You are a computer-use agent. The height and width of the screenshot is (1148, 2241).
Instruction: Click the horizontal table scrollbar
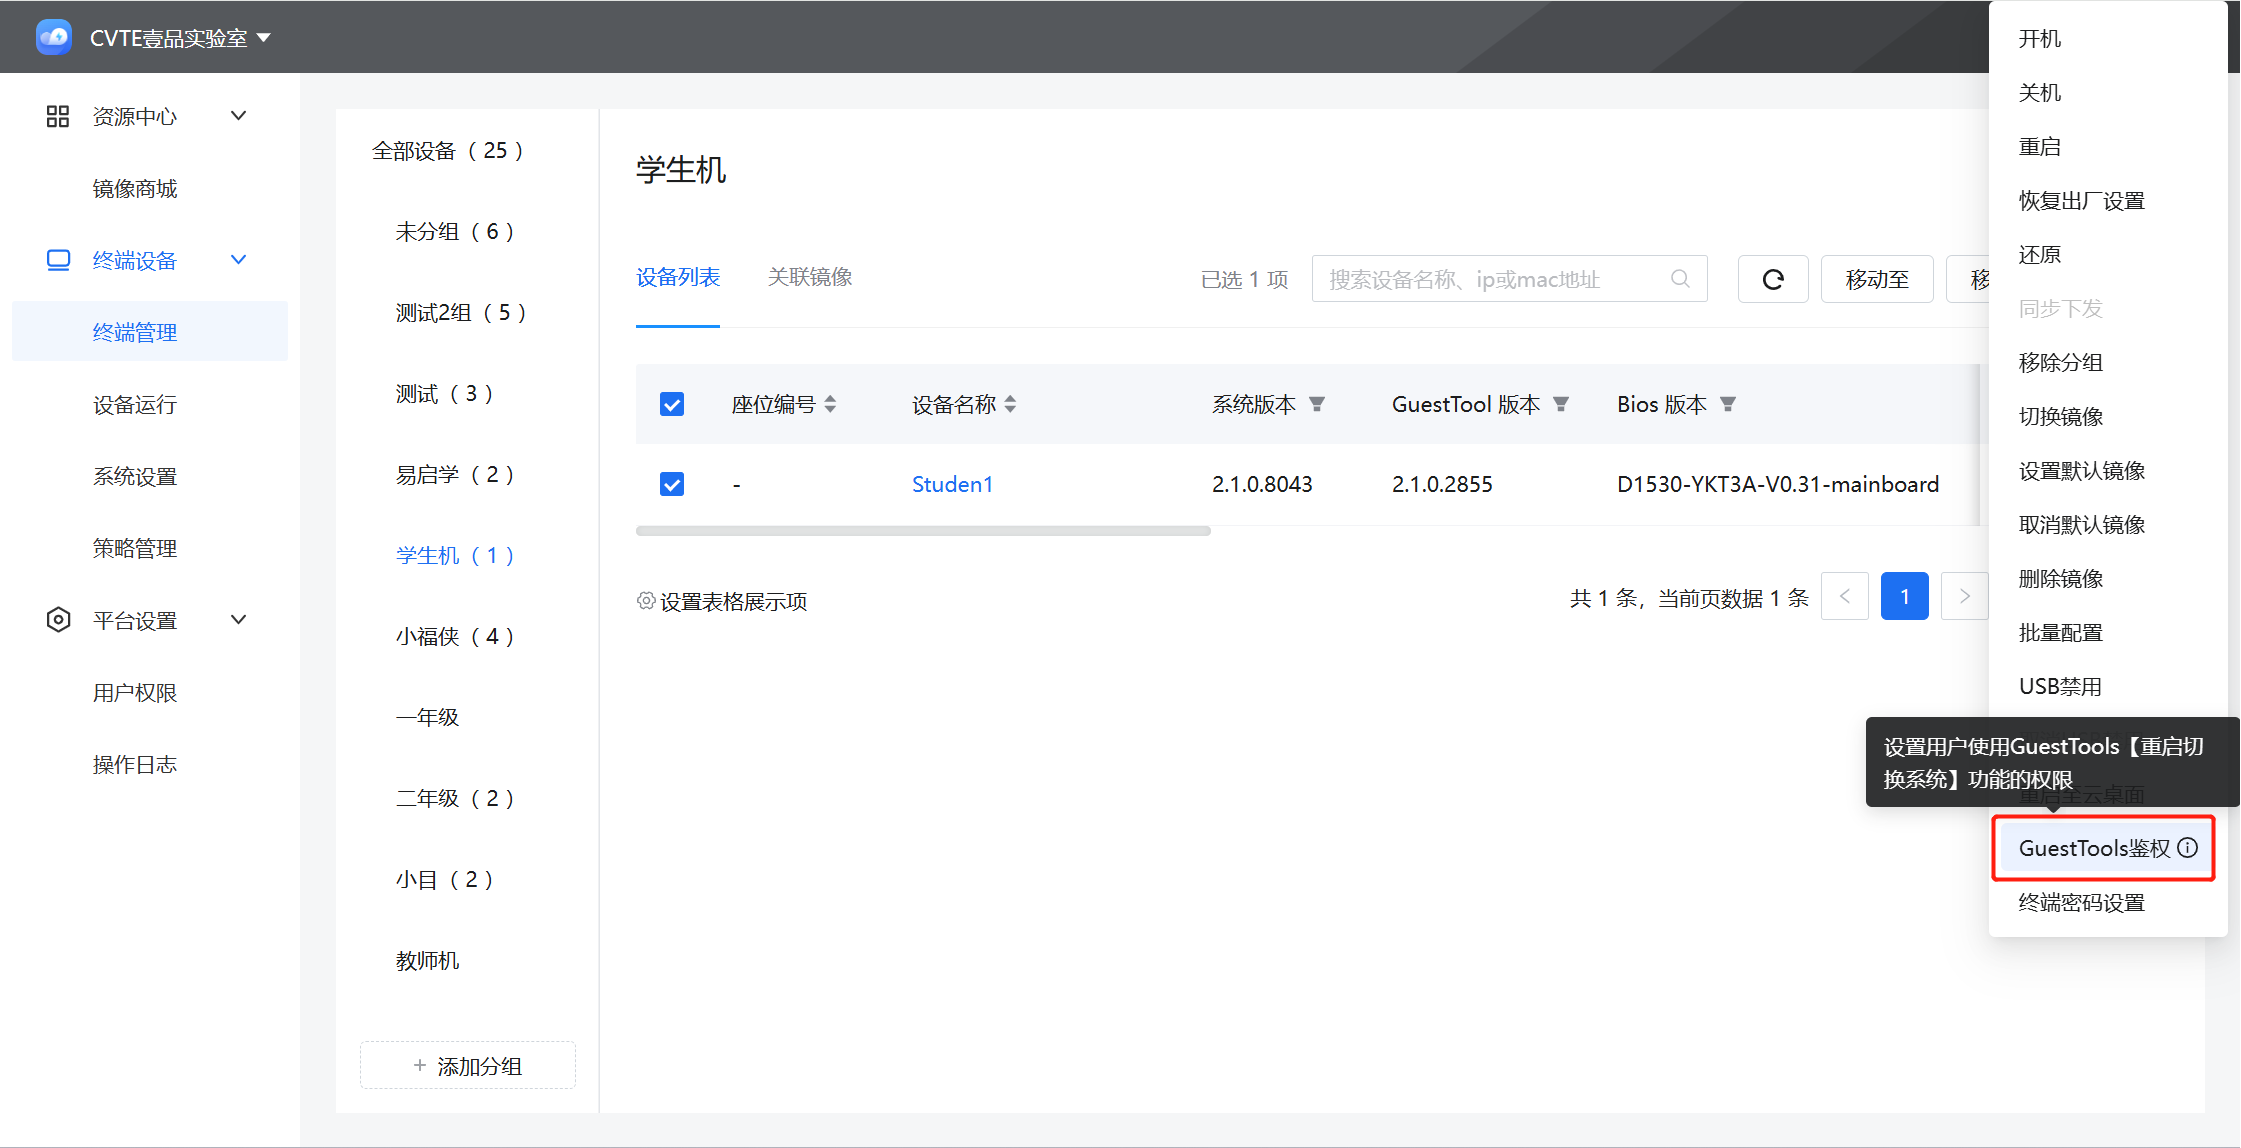pyautogui.click(x=922, y=531)
